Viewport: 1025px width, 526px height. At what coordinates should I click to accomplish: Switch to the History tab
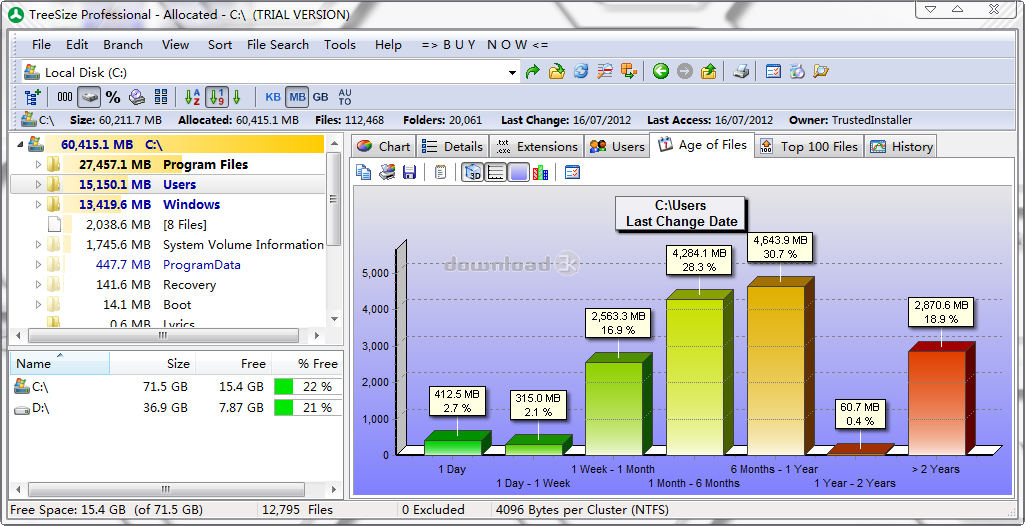(899, 146)
